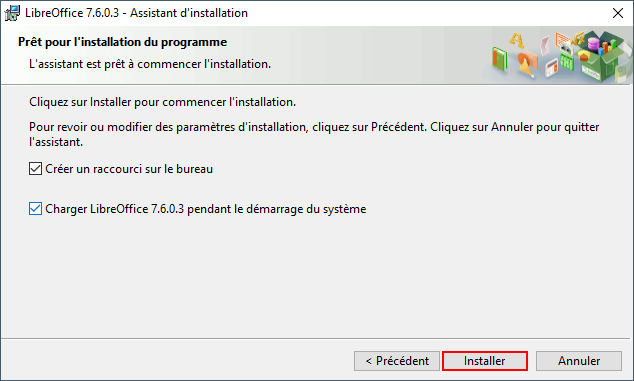Click the white presentation slide icon in banner
This screenshot has height=381, width=634.
click(552, 67)
